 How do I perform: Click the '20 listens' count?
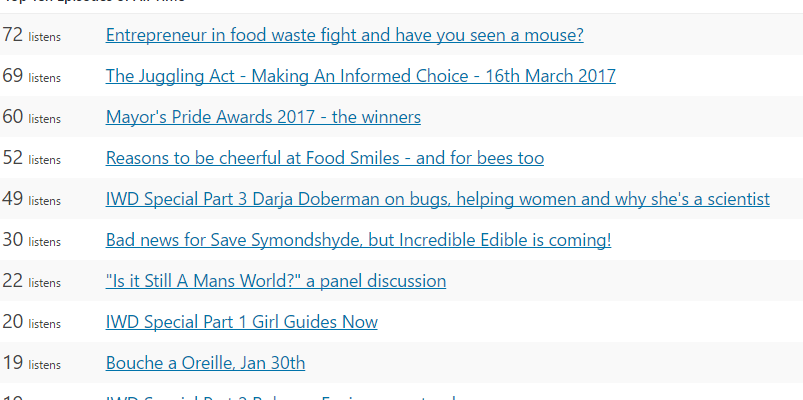coord(32,322)
